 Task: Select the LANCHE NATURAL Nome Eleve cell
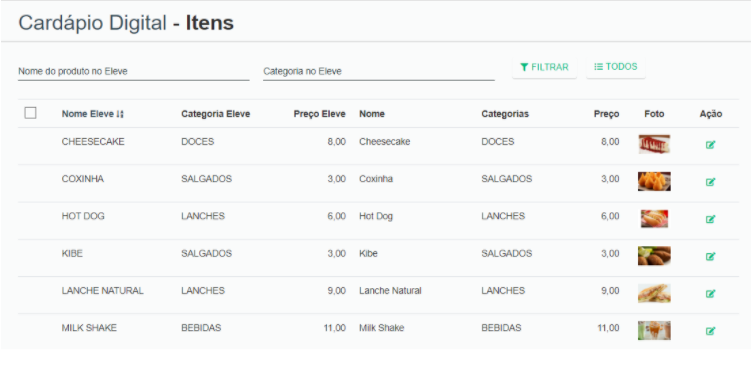[x=102, y=291]
